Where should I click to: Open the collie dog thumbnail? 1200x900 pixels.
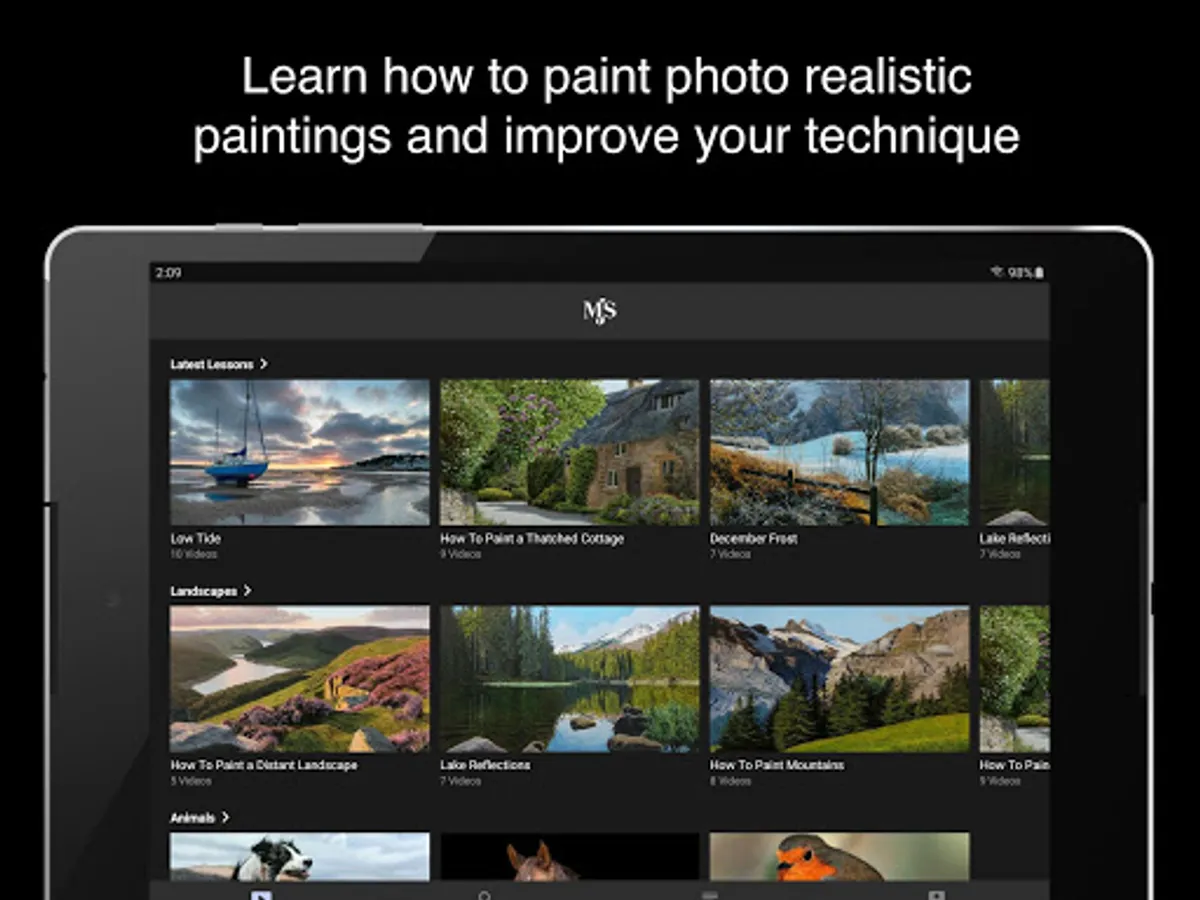pyautogui.click(x=300, y=857)
